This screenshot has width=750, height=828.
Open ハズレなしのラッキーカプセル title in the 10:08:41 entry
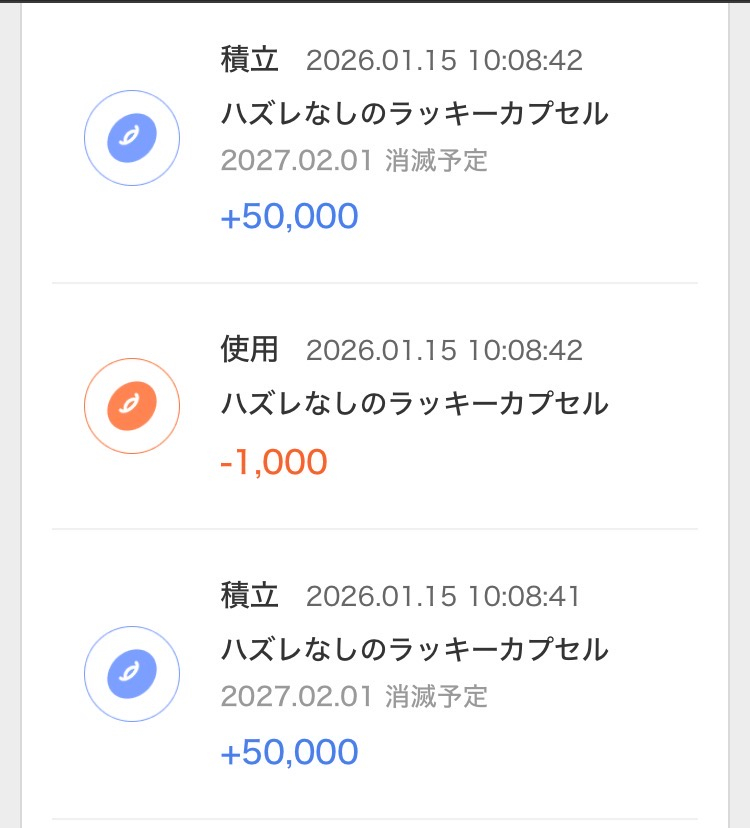coord(414,650)
